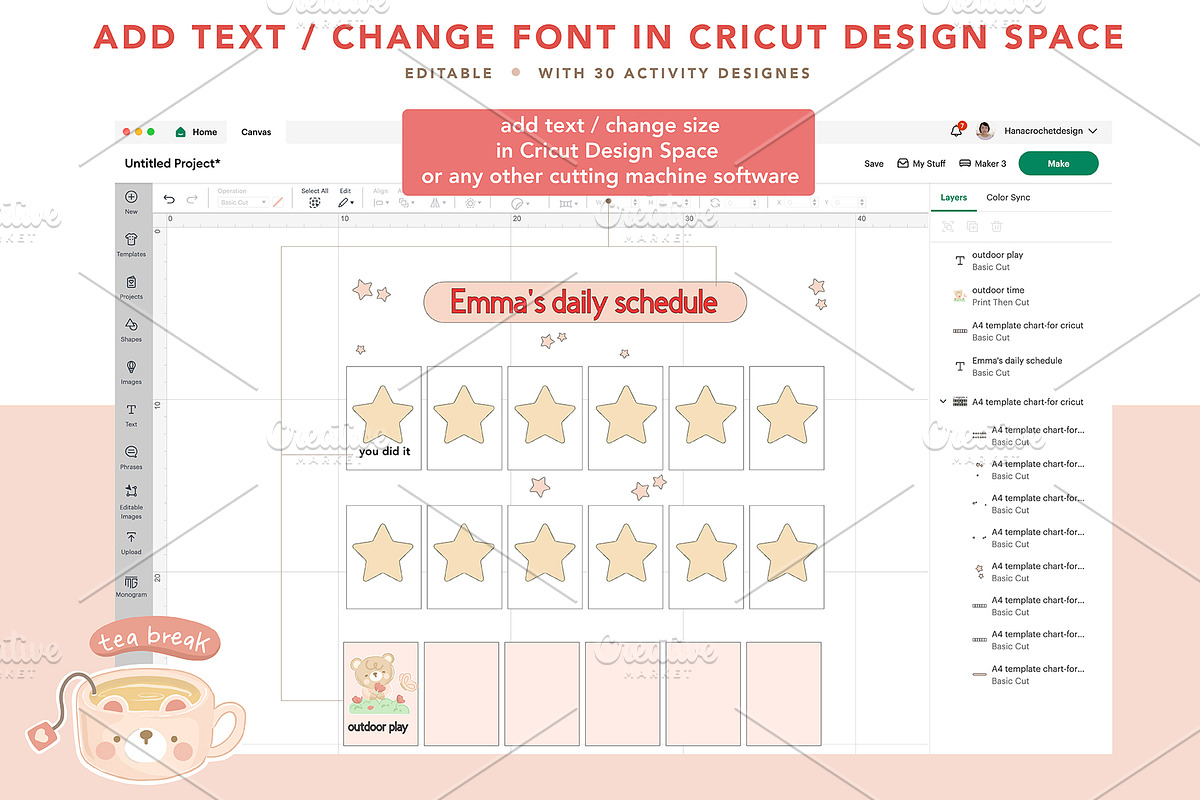Open the Images library
1200x800 pixels.
(131, 371)
